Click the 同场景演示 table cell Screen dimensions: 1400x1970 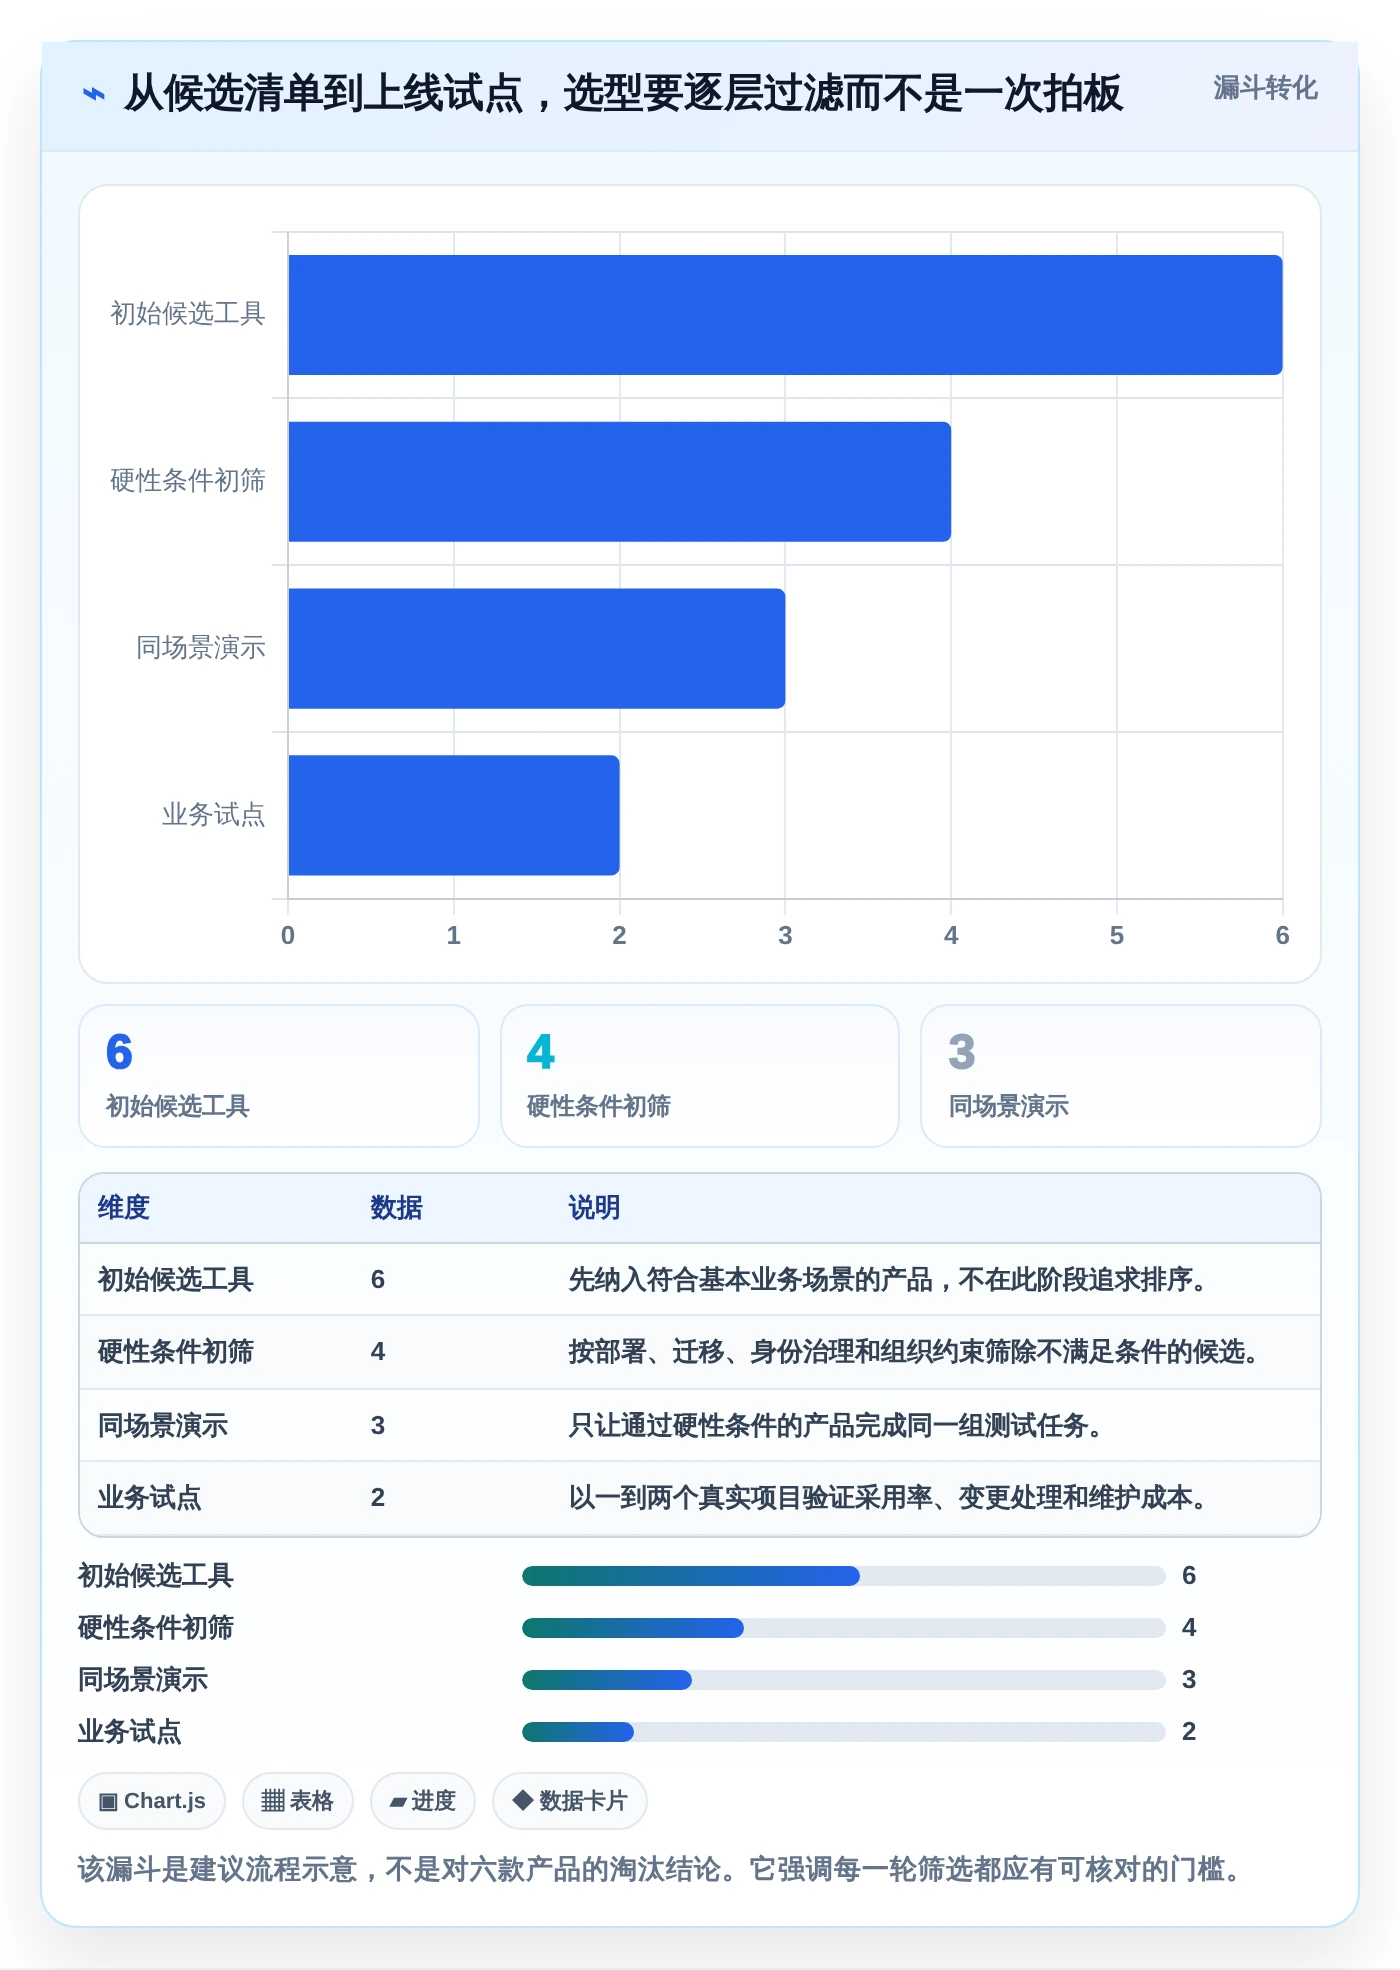163,1426
